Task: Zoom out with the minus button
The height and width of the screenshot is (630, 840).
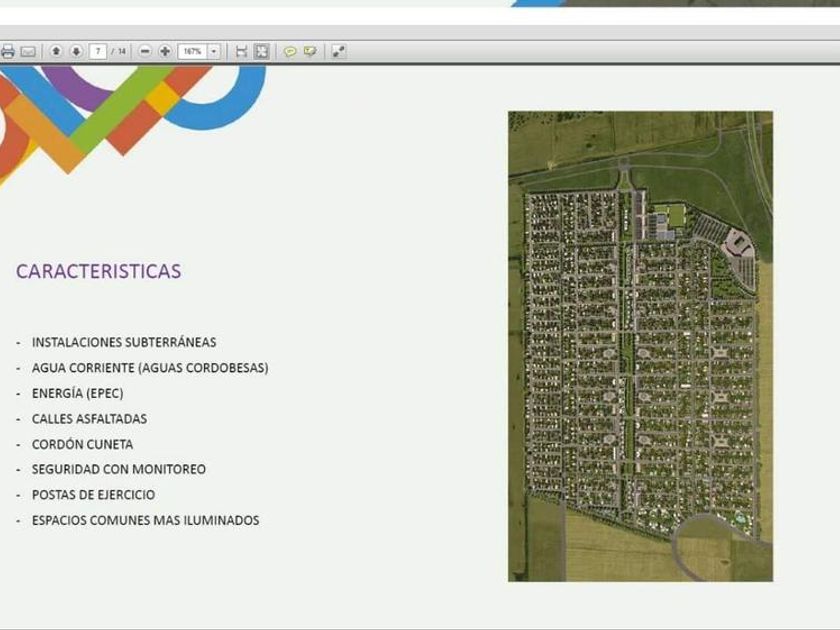Action: tap(145, 51)
